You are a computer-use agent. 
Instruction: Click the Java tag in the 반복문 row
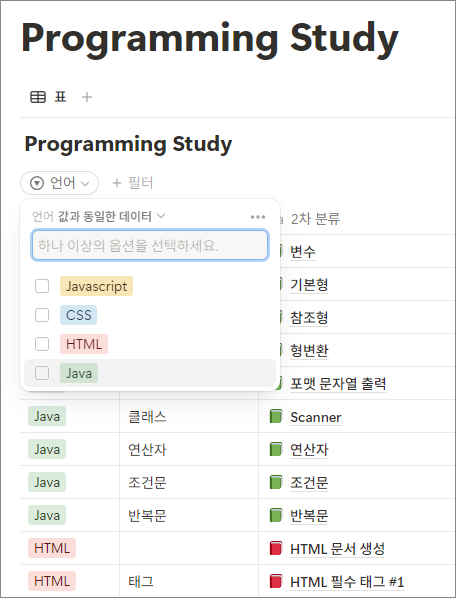pyautogui.click(x=47, y=515)
